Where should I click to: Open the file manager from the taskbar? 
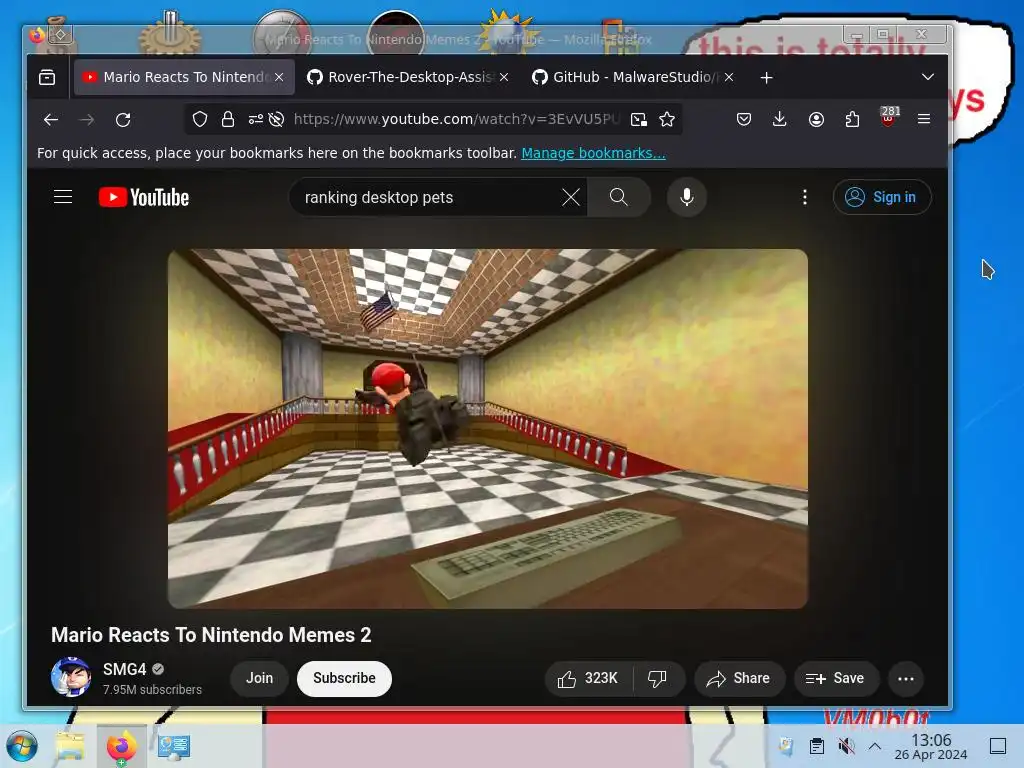coord(70,746)
